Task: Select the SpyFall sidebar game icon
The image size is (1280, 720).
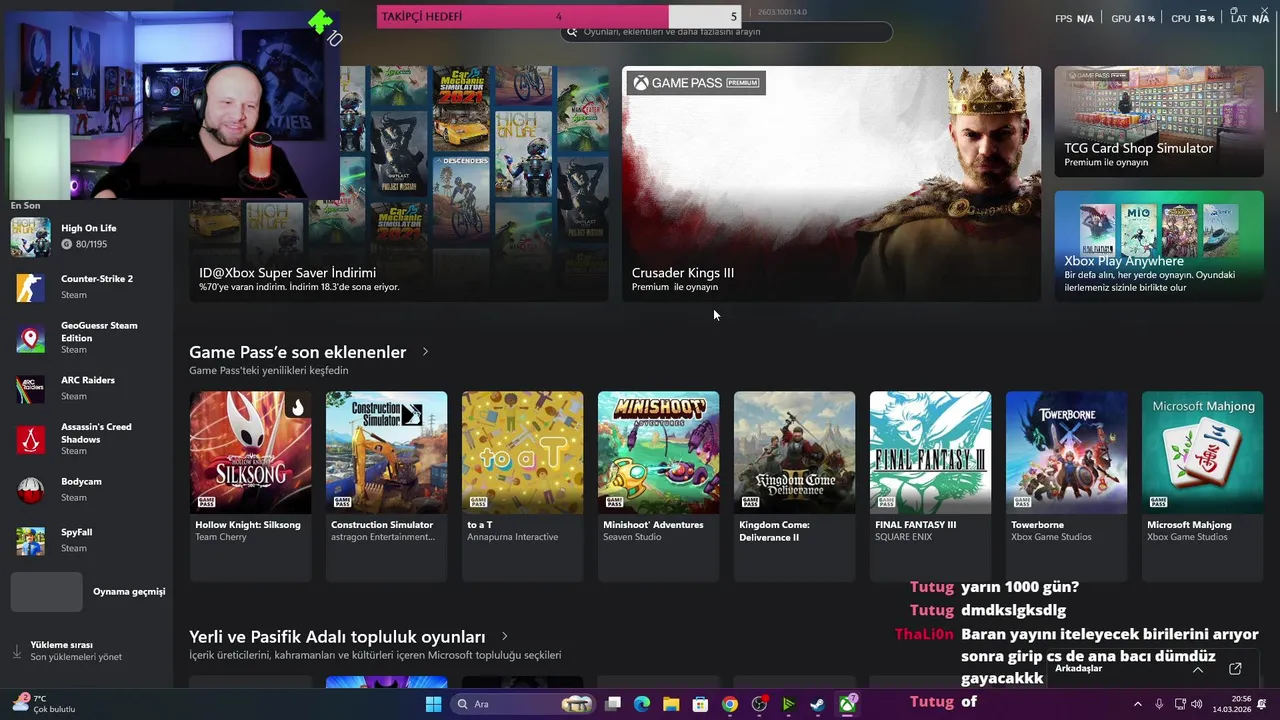Action: click(30, 540)
